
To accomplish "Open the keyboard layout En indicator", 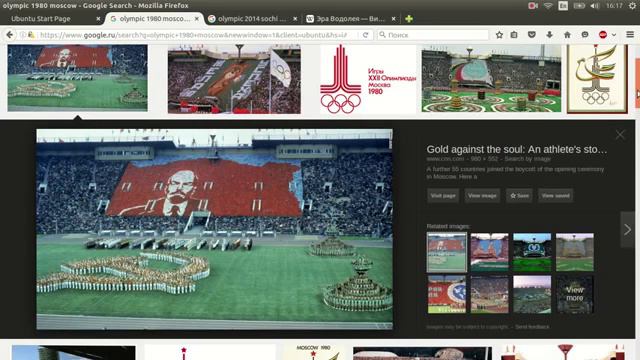I will [563, 6].
